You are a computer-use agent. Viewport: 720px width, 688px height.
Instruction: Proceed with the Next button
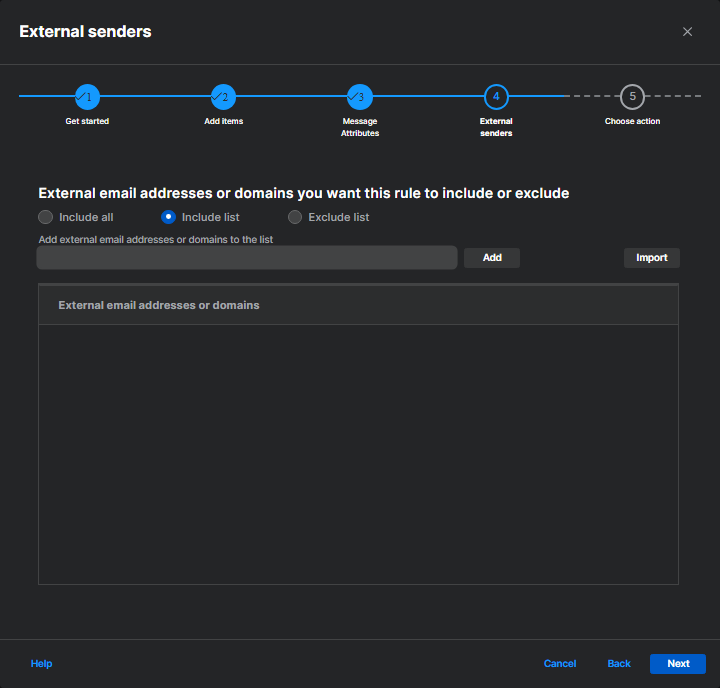pos(678,664)
